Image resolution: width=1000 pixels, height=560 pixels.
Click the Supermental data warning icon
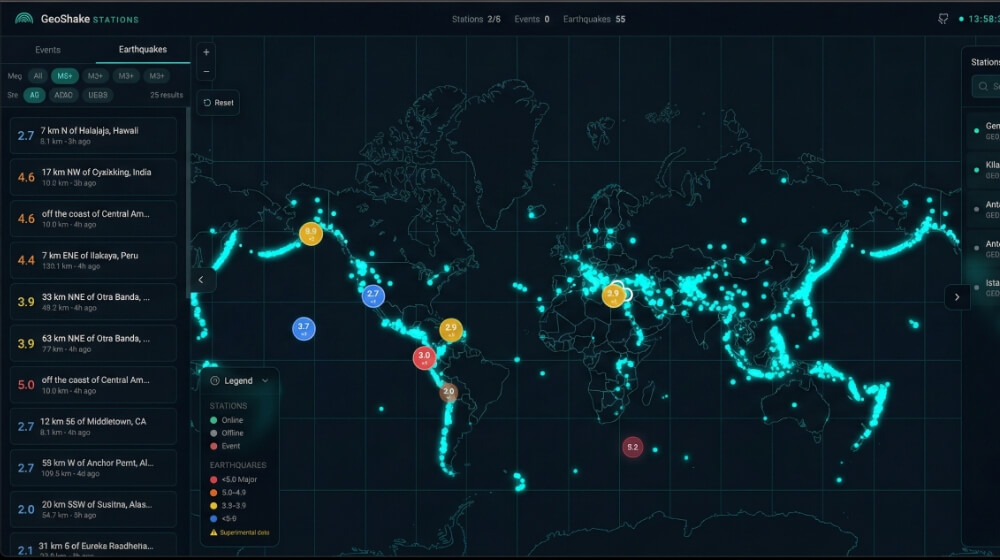214,533
